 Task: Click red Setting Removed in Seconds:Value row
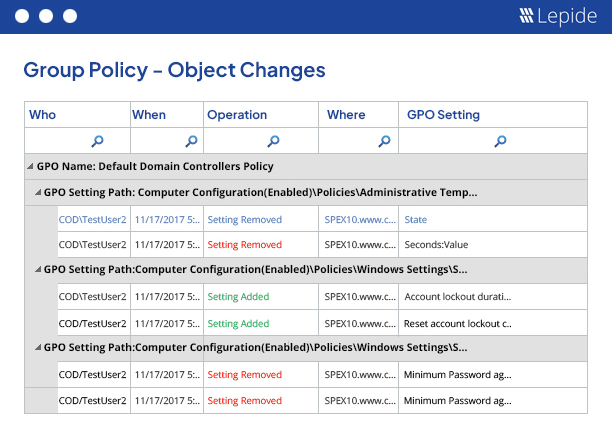(x=245, y=245)
